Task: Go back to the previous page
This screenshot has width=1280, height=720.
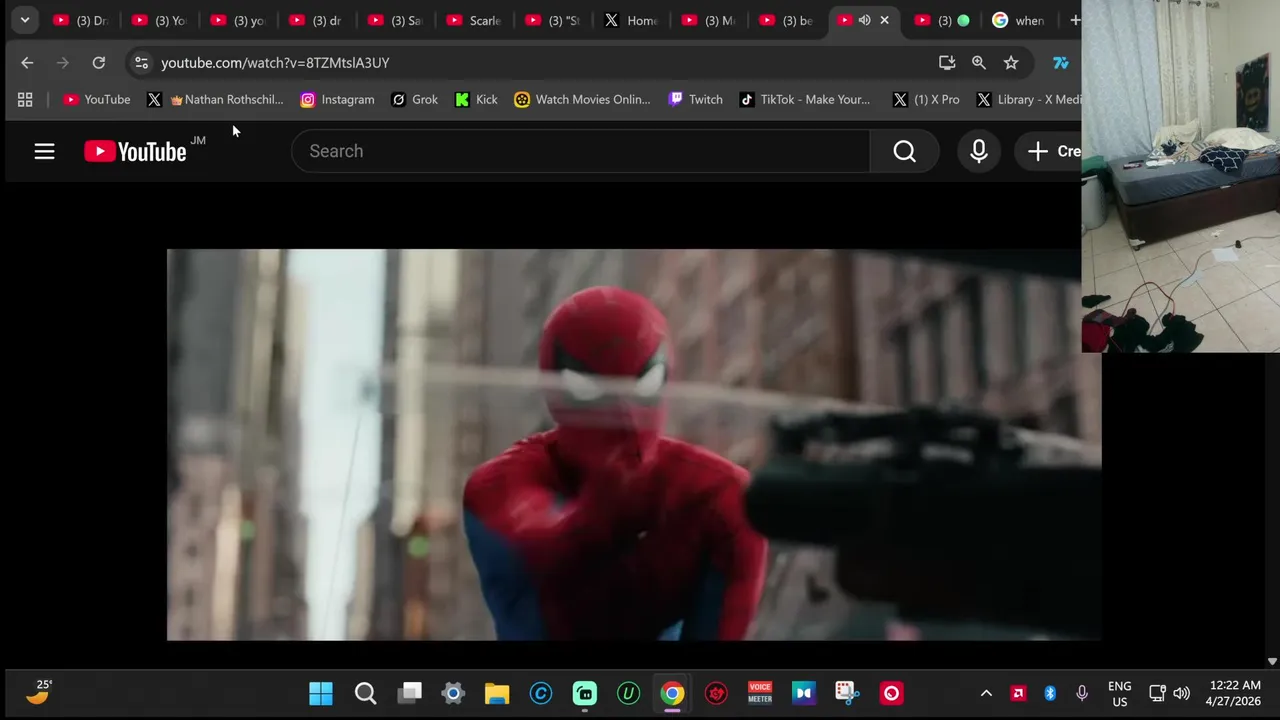Action: click(x=27, y=63)
